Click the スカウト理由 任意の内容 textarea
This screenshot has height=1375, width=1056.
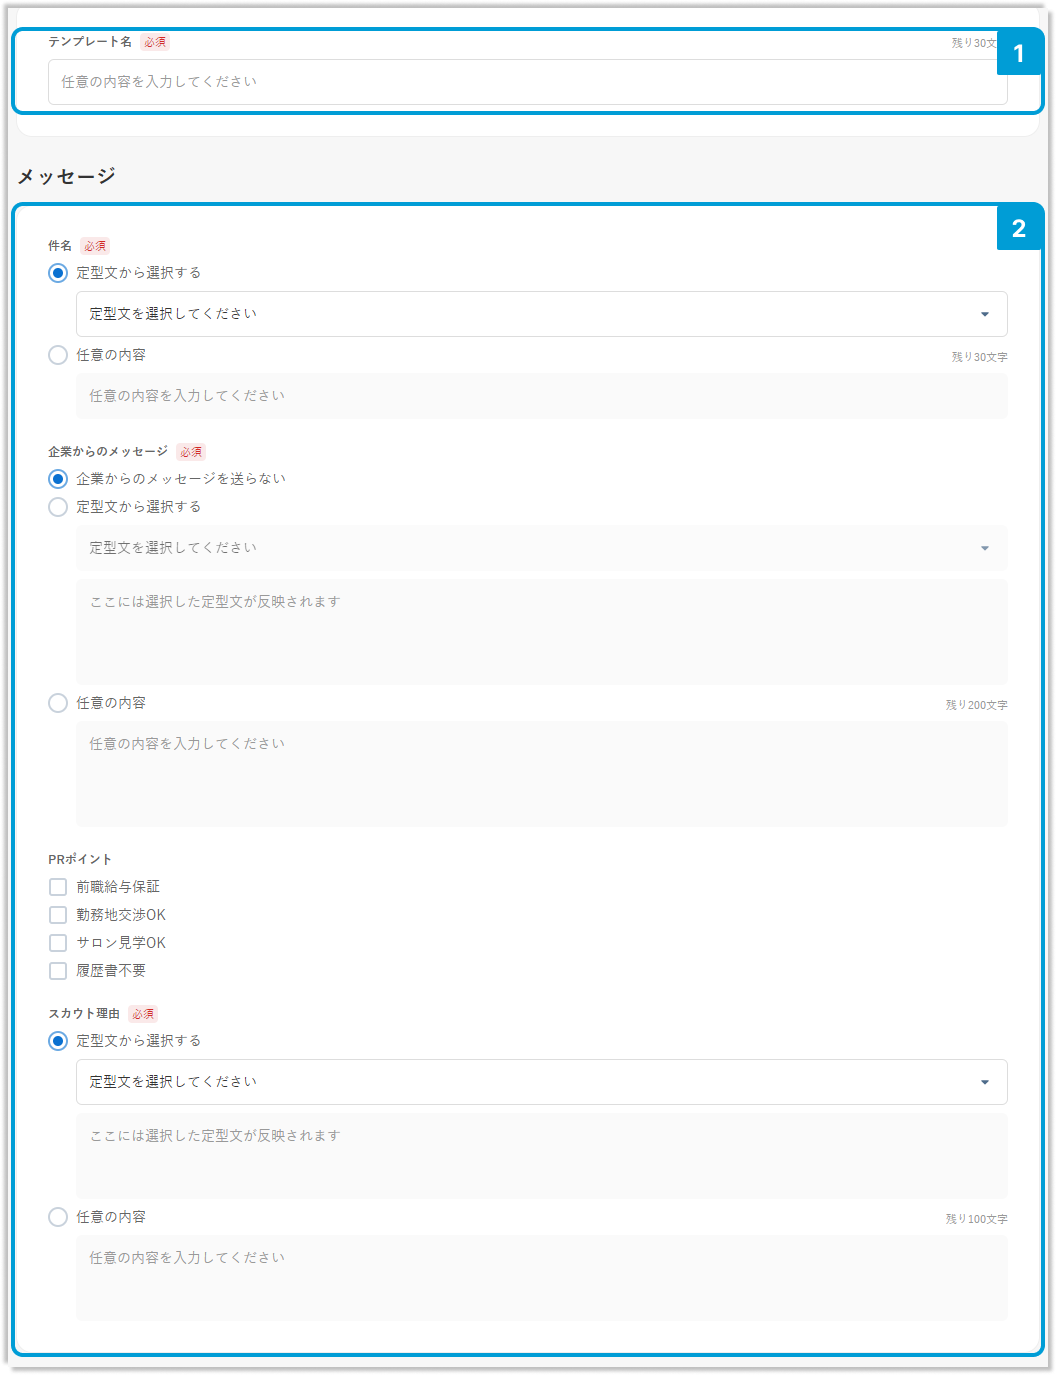coord(541,1277)
